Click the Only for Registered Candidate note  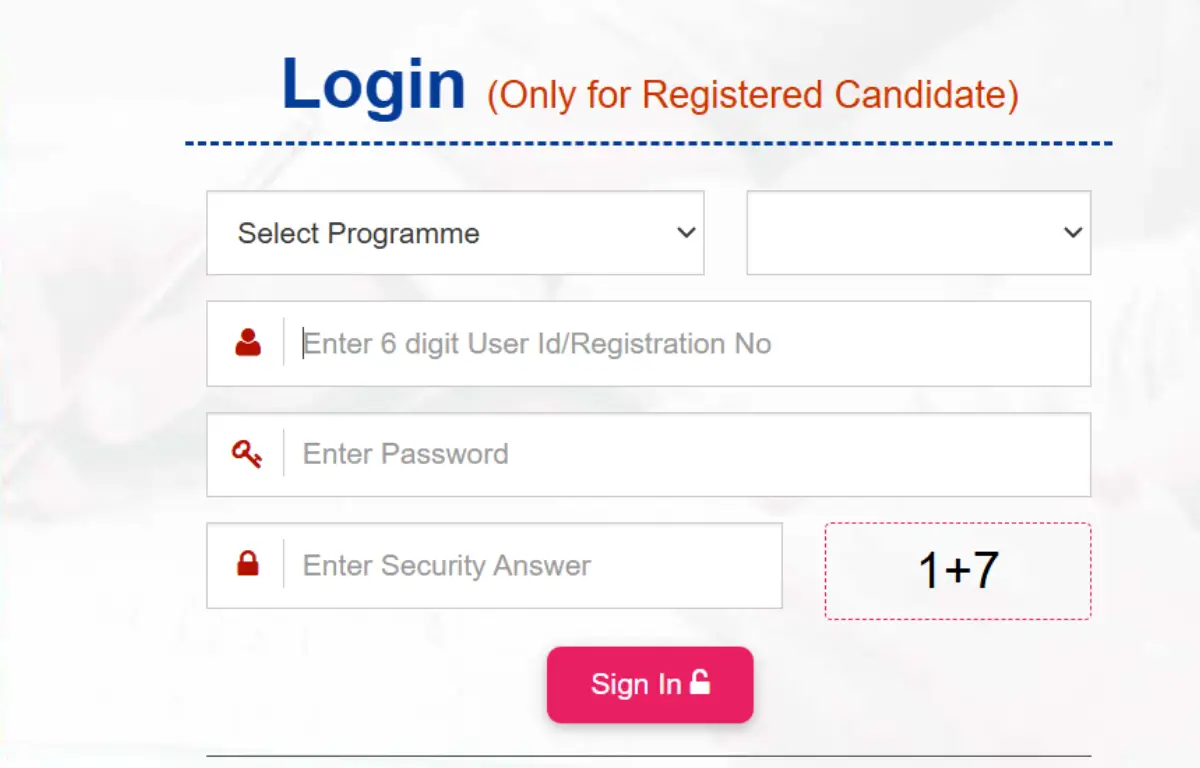coord(753,95)
